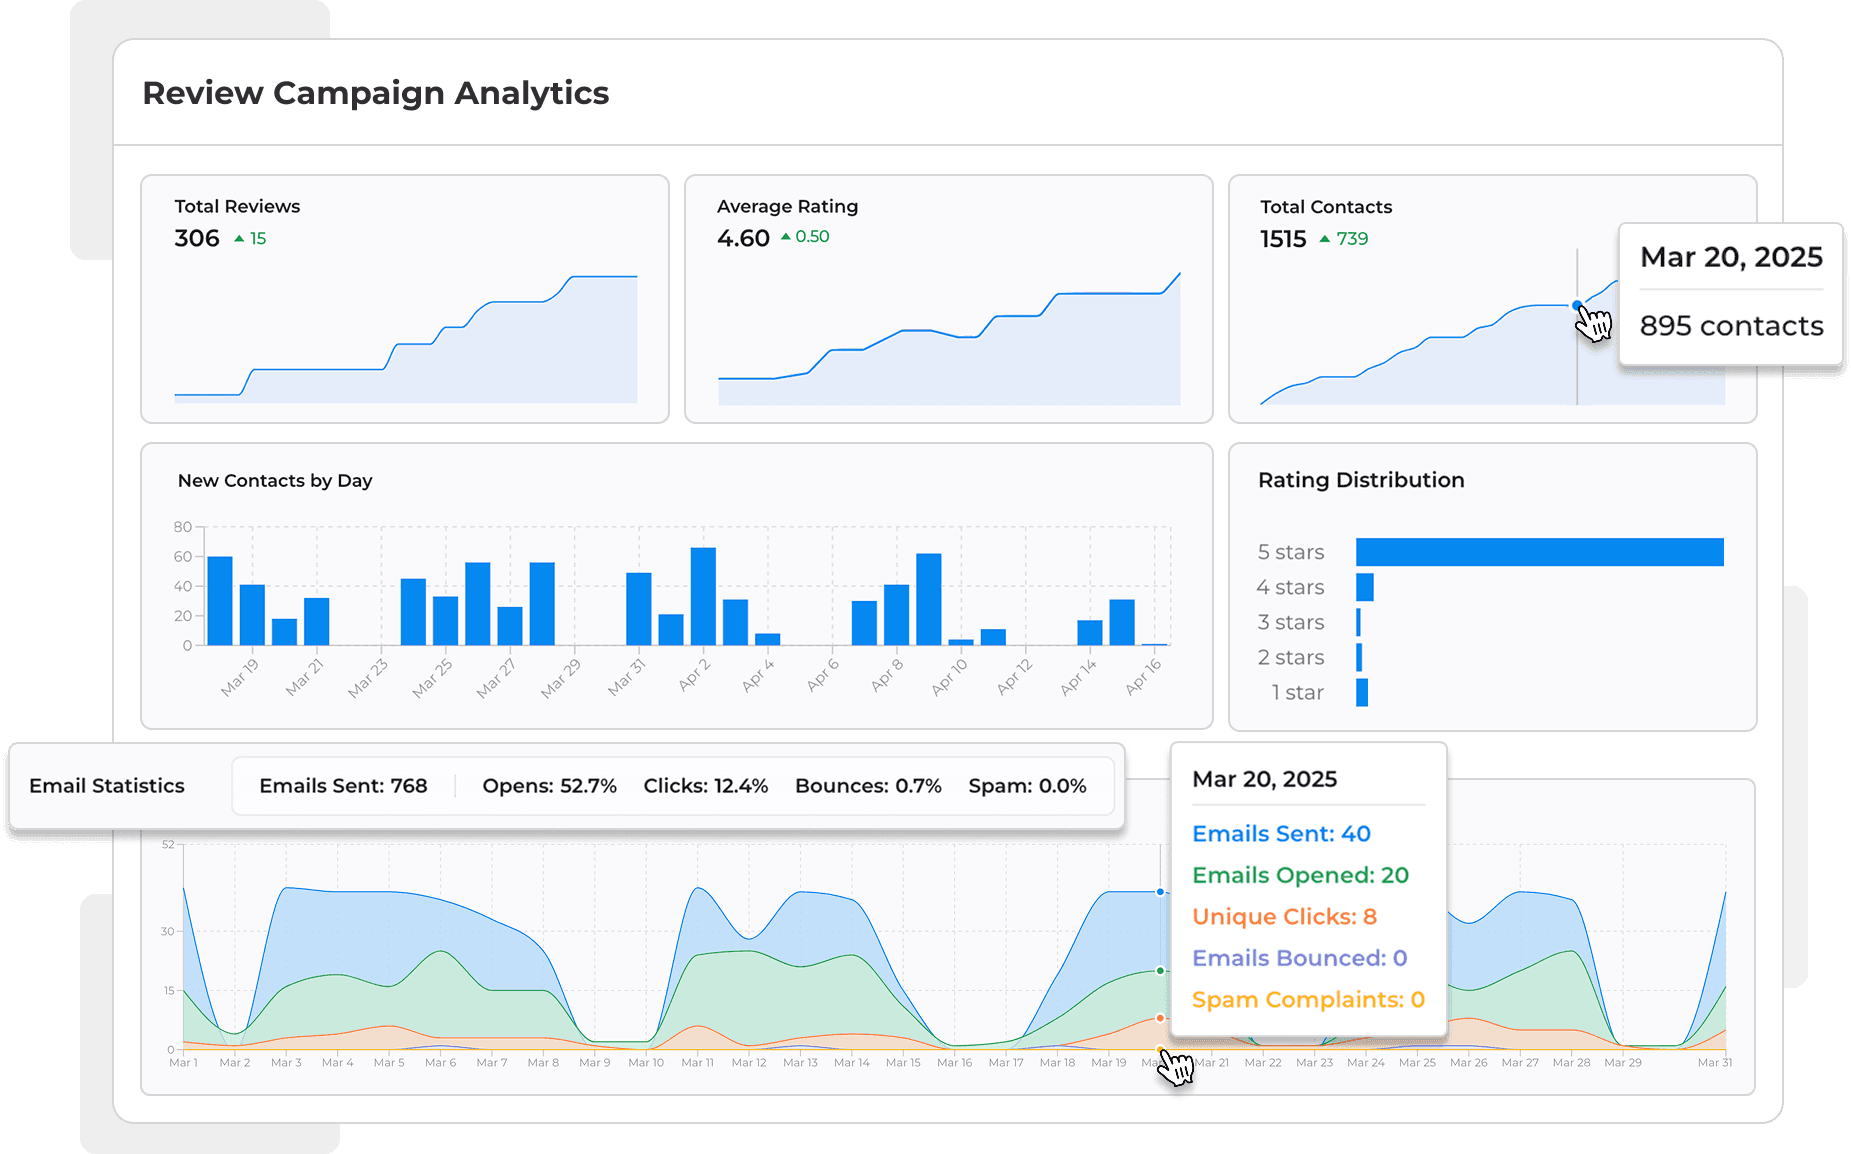Click the highlighted blue data point on Total Contacts
Image resolution: width=1852 pixels, height=1154 pixels.
[1578, 304]
